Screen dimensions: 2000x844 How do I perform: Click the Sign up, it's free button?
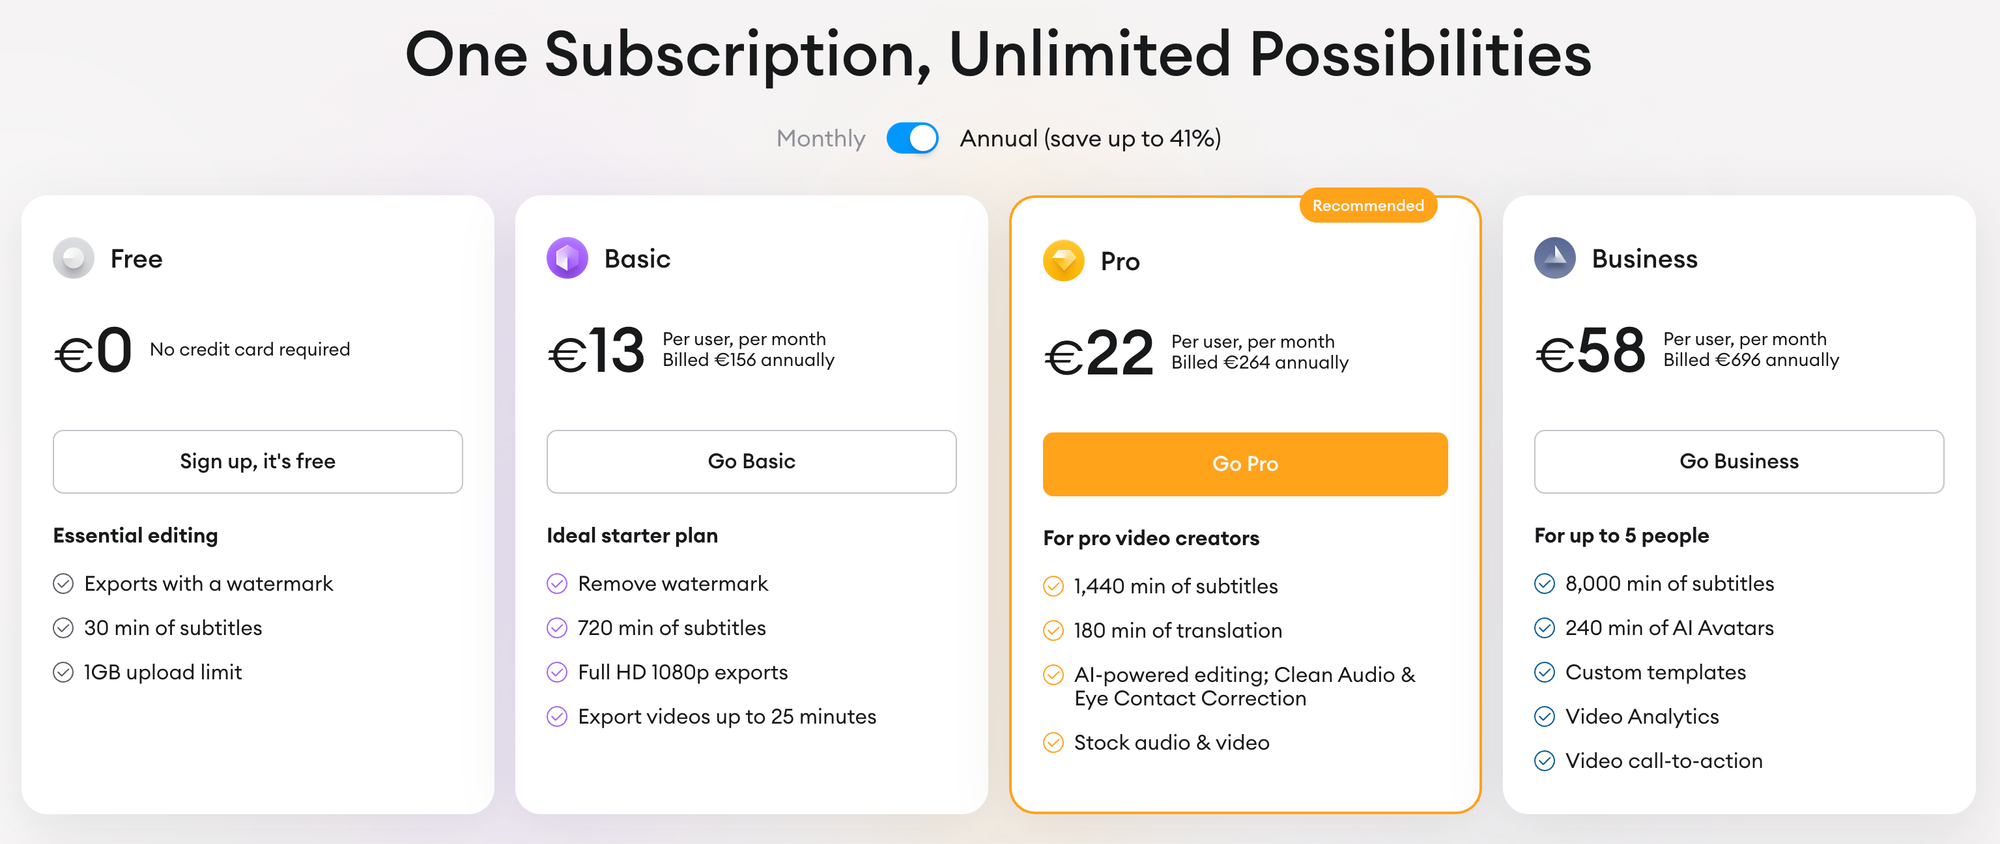point(258,462)
